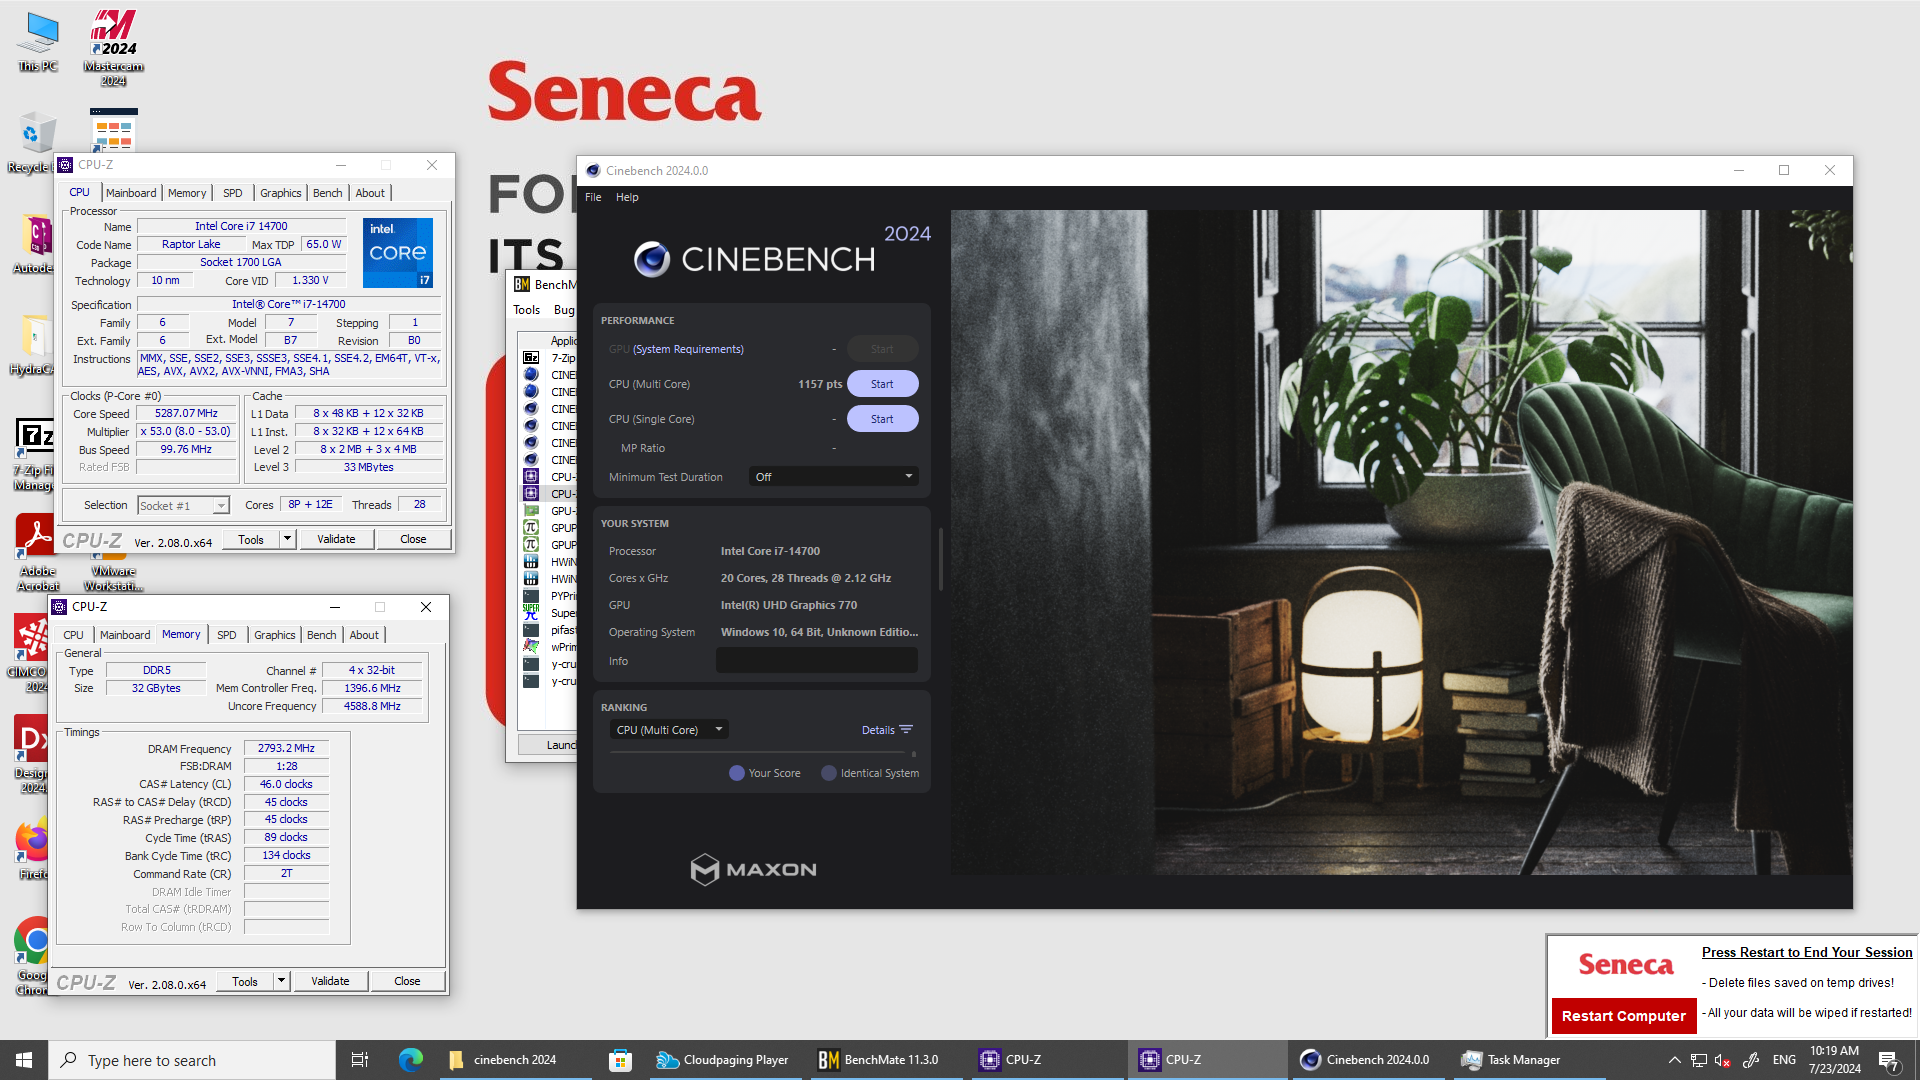The height and width of the screenshot is (1080, 1920).
Task: Open the This PC desktop icon
Action: [38, 42]
